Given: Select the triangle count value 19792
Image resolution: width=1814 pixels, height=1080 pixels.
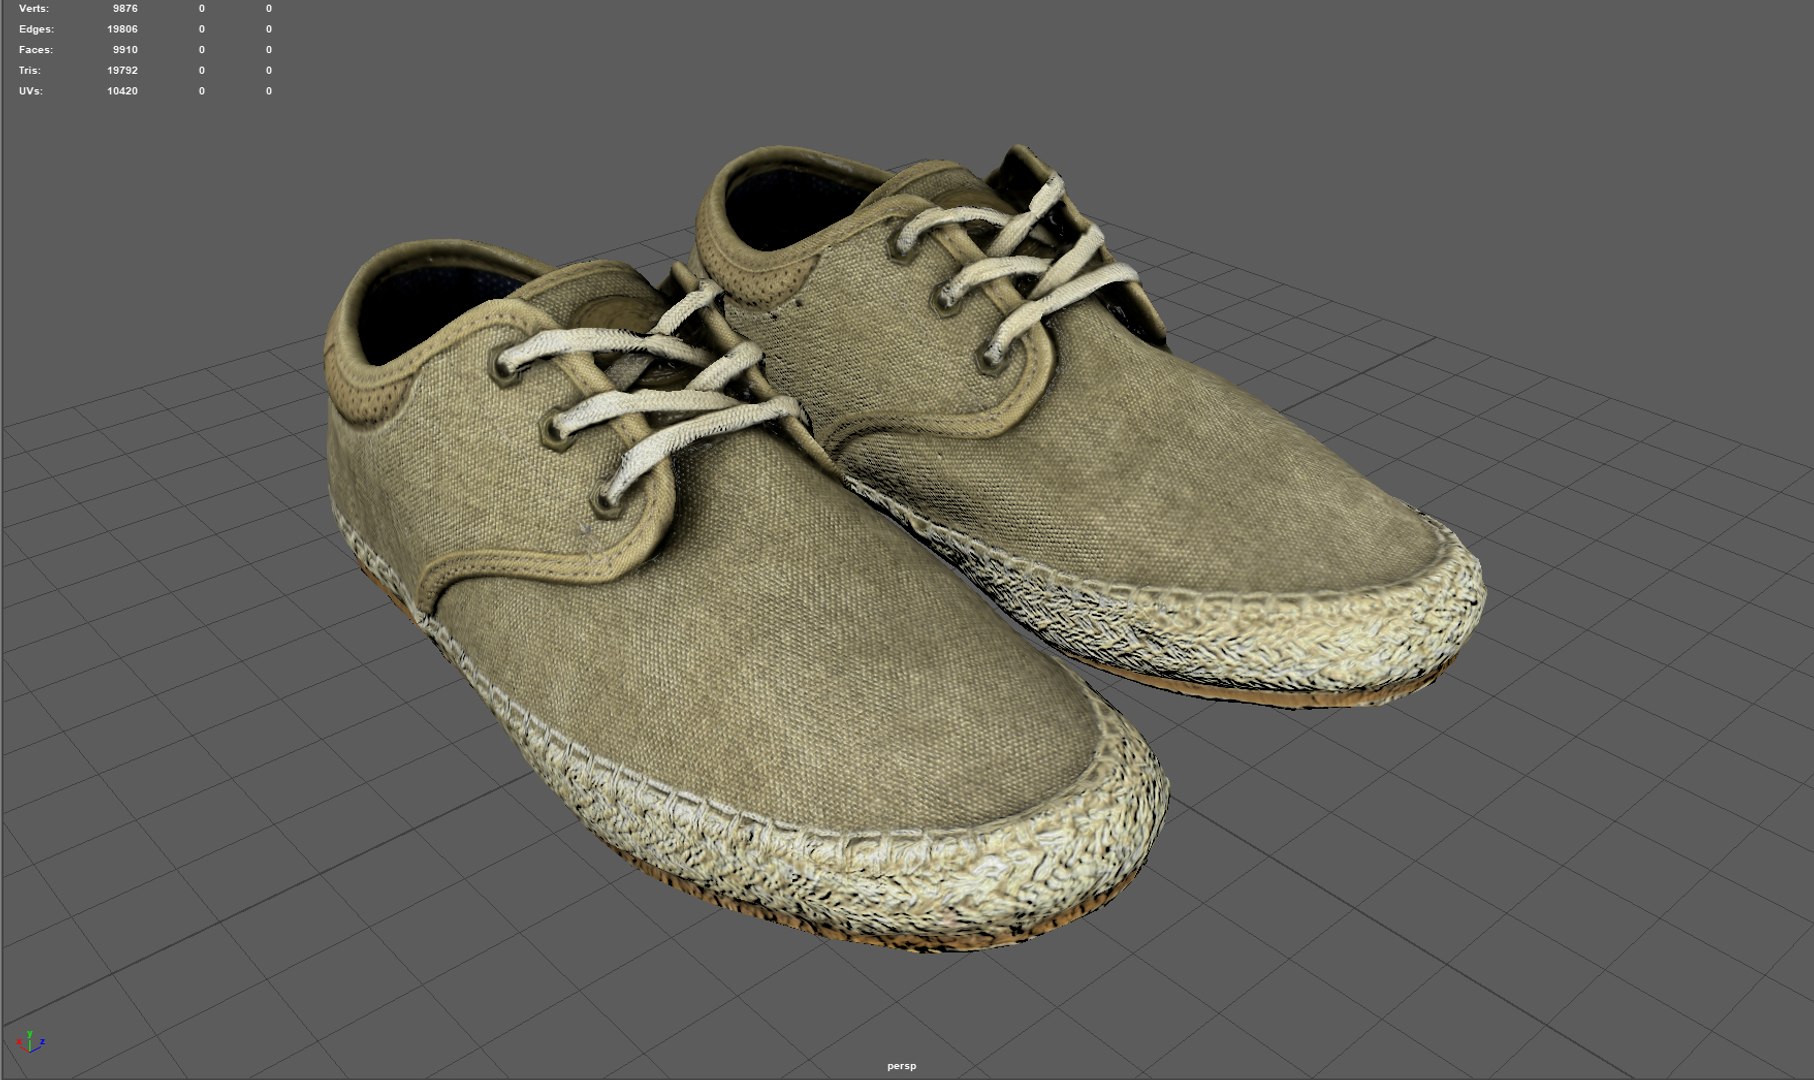Looking at the screenshot, I should click(x=122, y=71).
